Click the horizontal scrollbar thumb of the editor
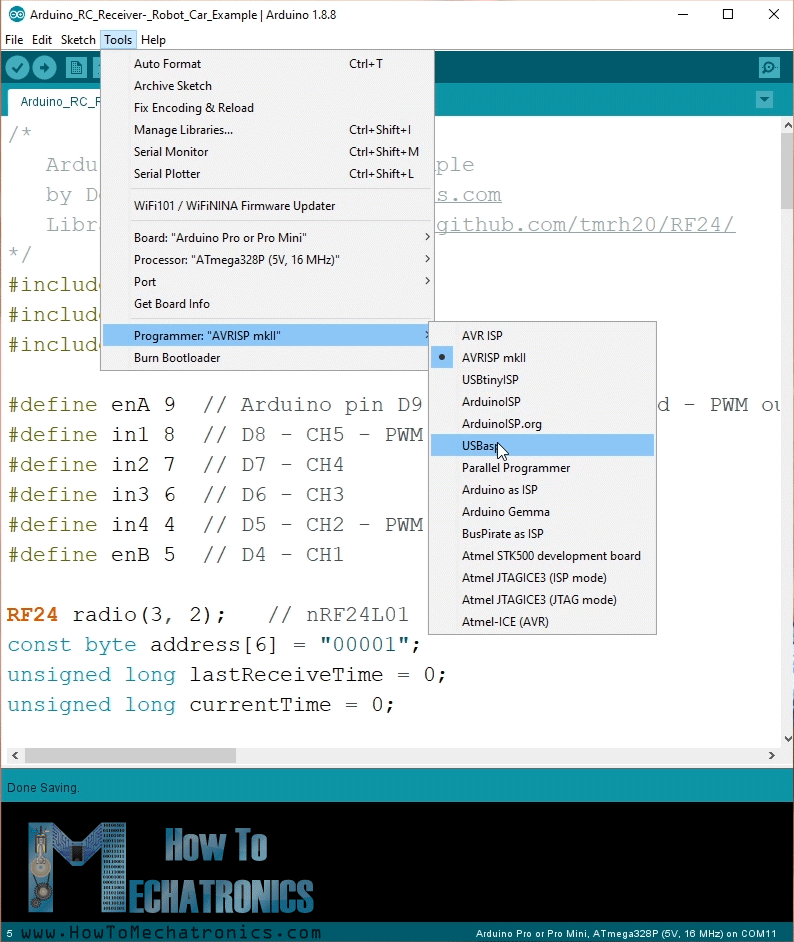Screen dimensions: 794x942 coord(130,756)
